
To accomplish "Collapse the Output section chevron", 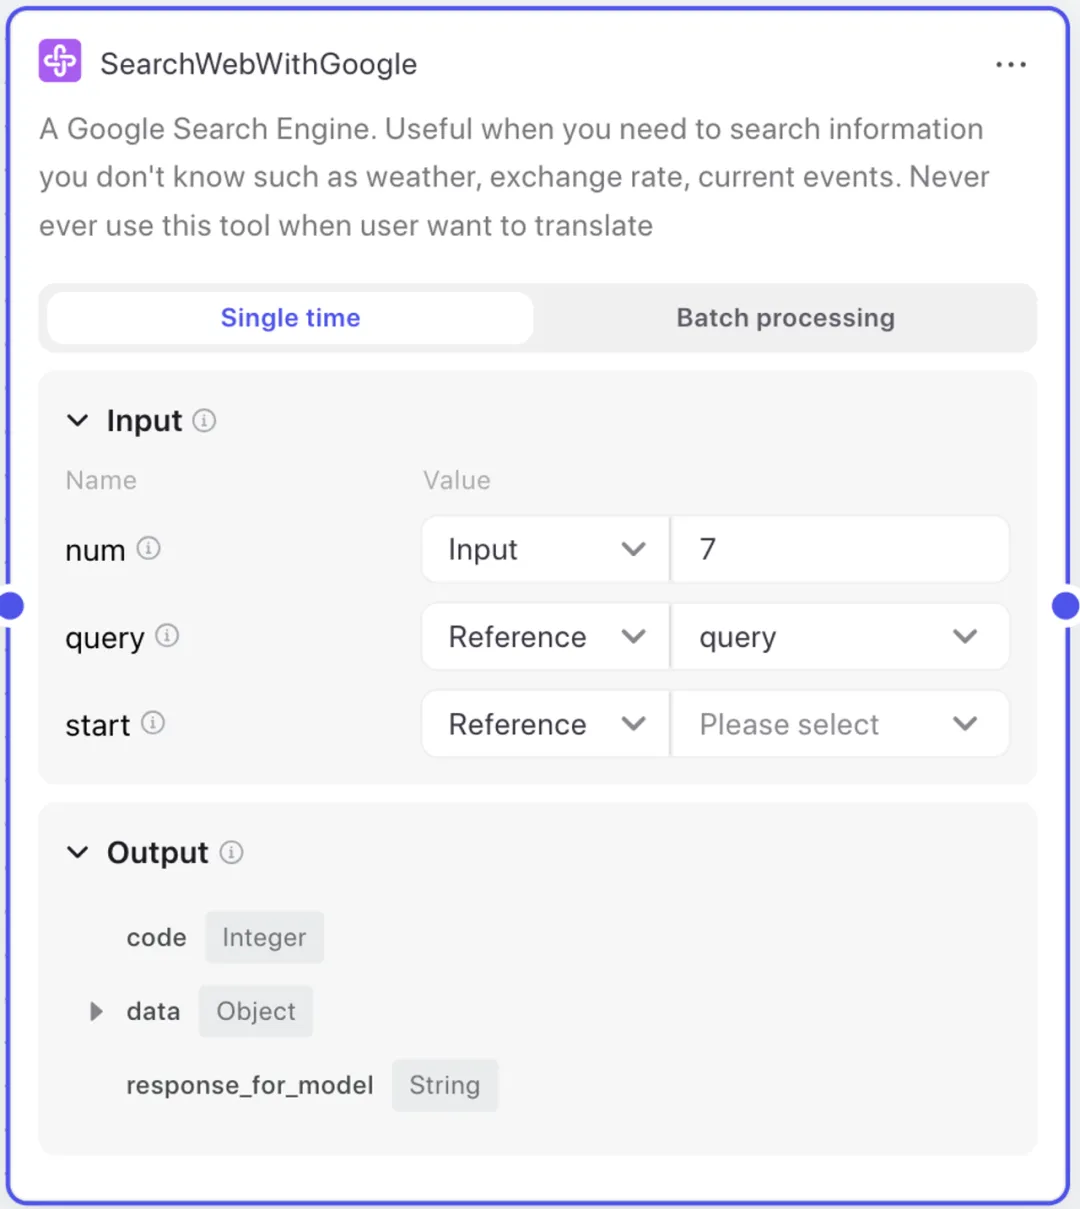I will [78, 852].
